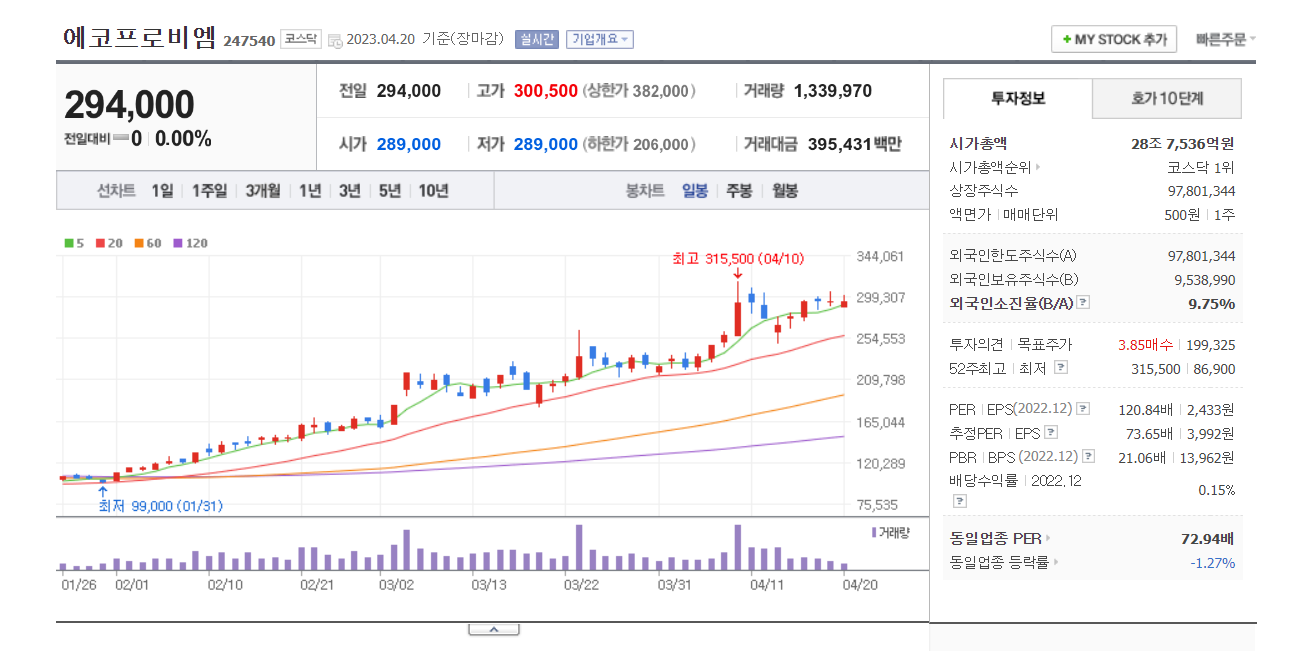Click the calendar icon before 2023.04.20
The image size is (1308, 651).
click(x=335, y=40)
